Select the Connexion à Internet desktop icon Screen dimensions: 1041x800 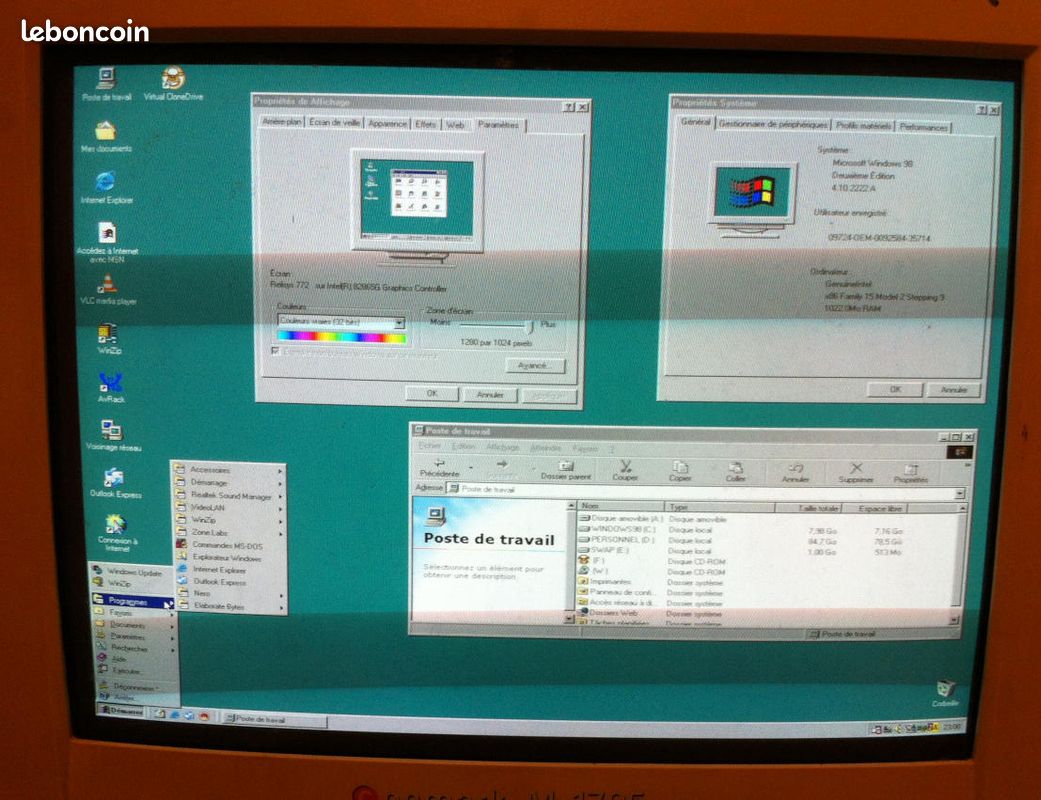click(117, 532)
